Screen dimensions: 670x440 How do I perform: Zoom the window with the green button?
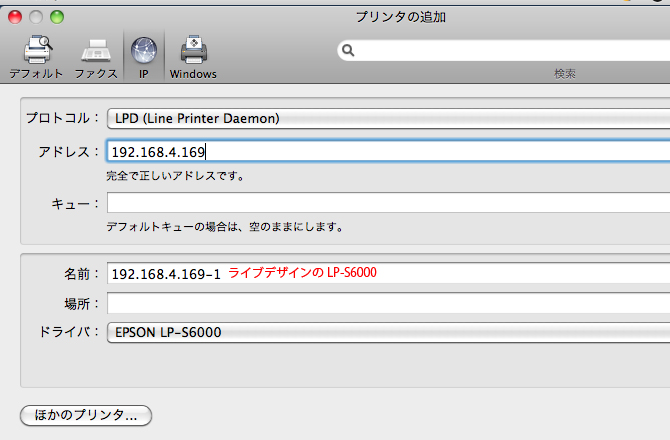[x=57, y=17]
